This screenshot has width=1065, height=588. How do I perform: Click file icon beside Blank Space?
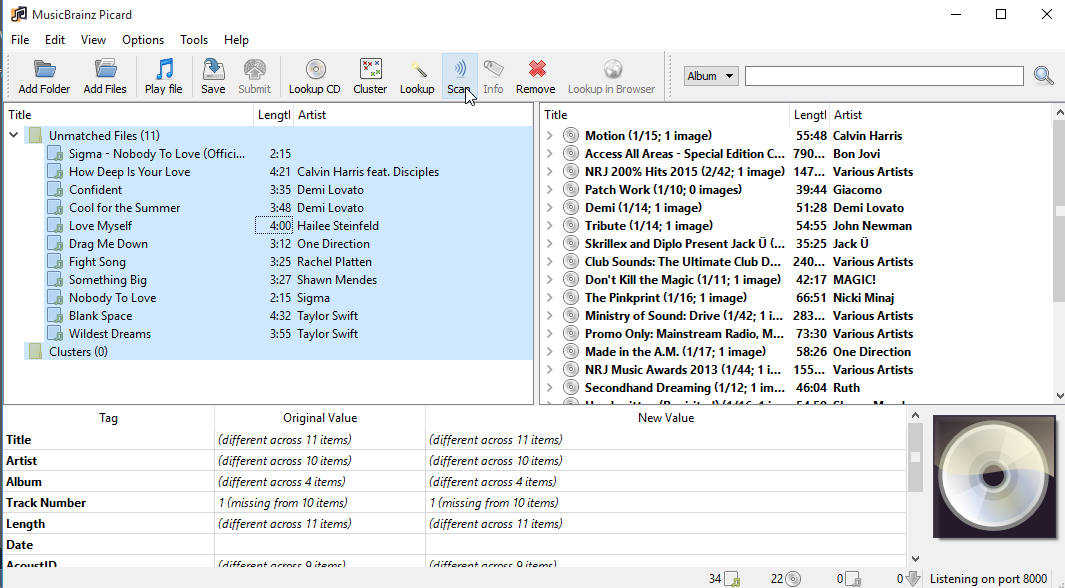click(56, 316)
